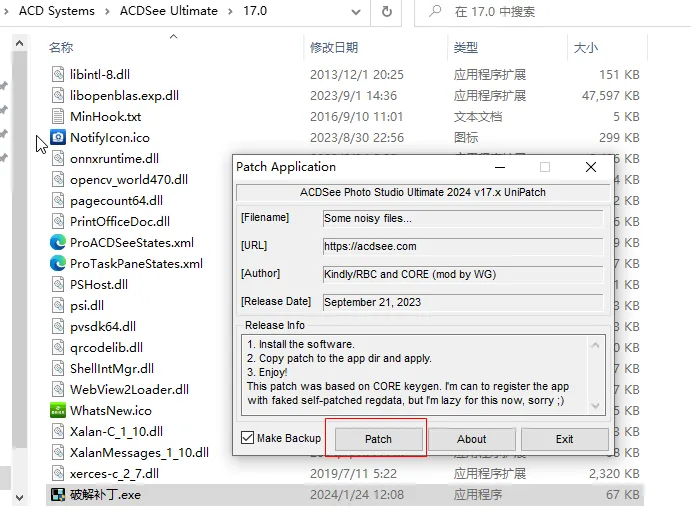Select the file name 破解补丁.exe

[105, 495]
